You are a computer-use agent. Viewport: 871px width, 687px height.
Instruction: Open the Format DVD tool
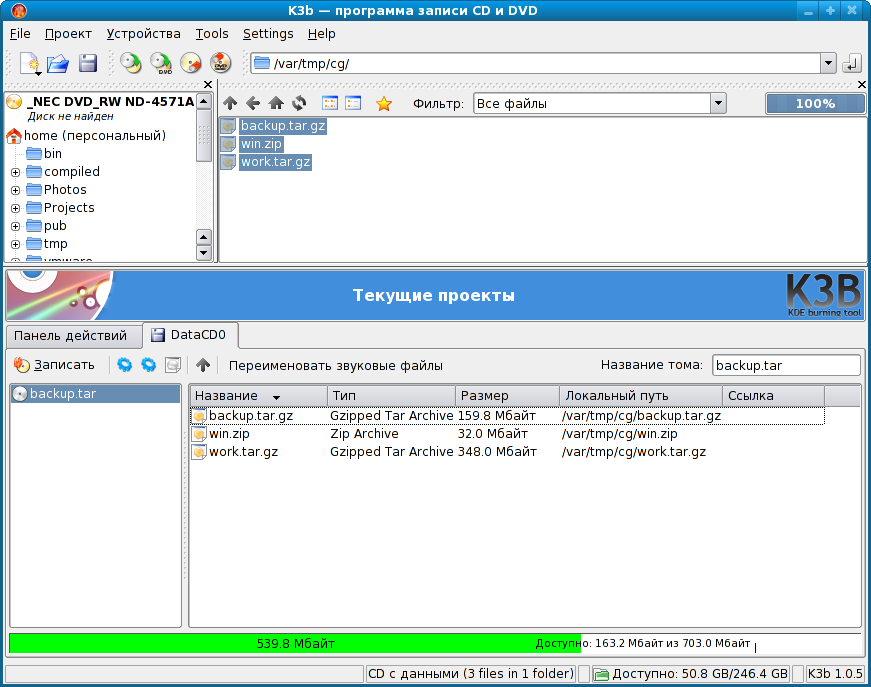click(x=221, y=63)
